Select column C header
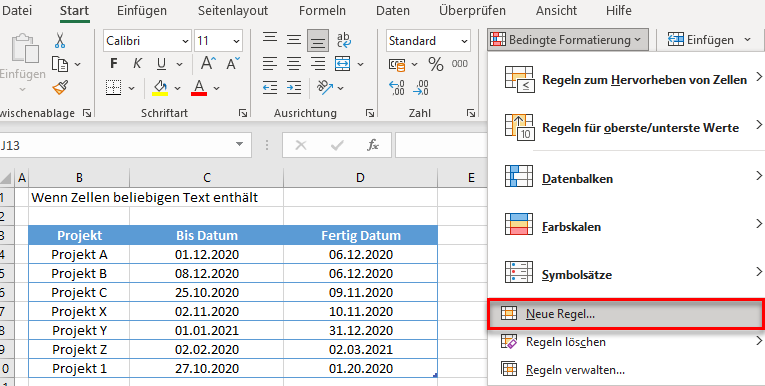 pyautogui.click(x=207, y=178)
